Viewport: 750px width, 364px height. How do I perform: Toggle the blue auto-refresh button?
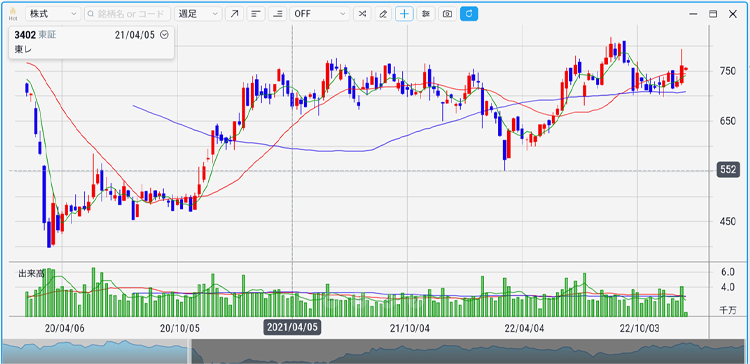click(469, 13)
